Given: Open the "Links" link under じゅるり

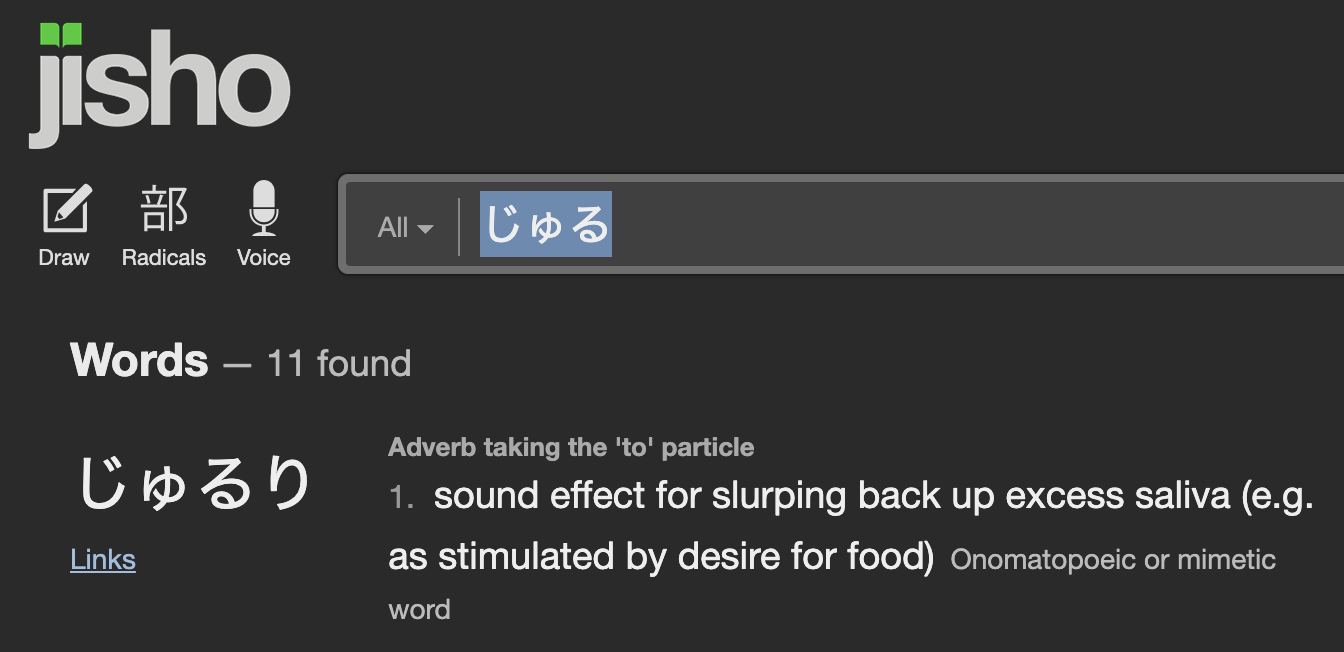Looking at the screenshot, I should tap(103, 559).
